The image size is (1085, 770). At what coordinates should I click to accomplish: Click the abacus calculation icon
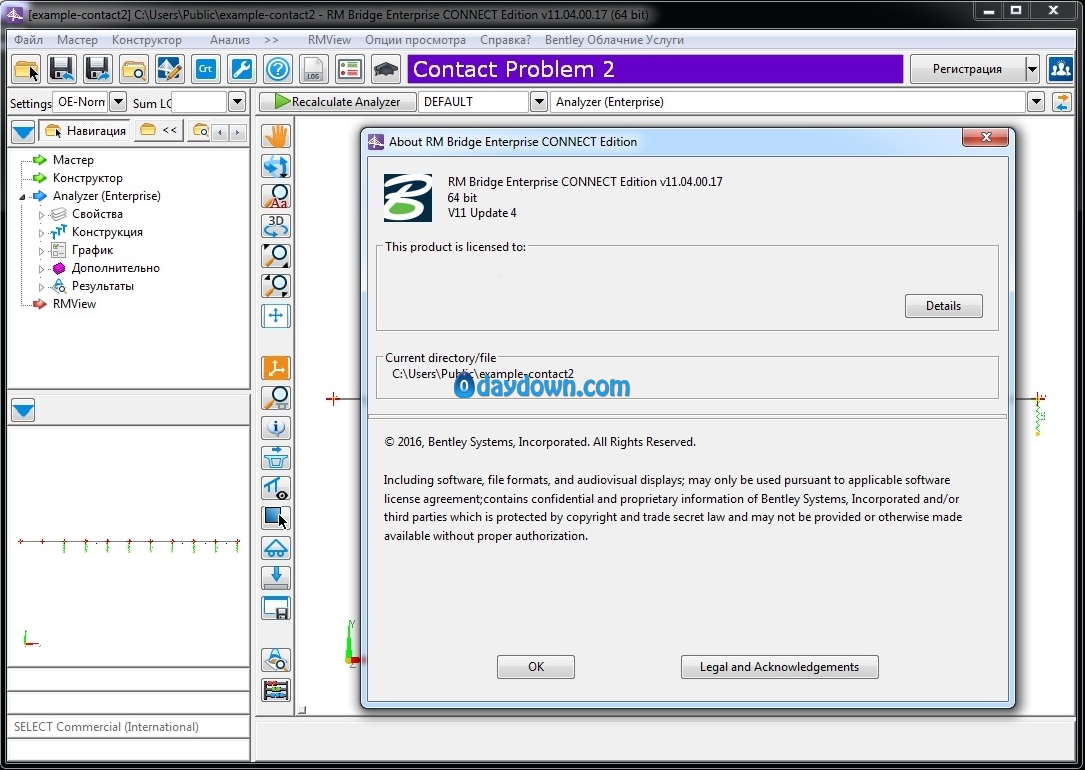point(276,690)
